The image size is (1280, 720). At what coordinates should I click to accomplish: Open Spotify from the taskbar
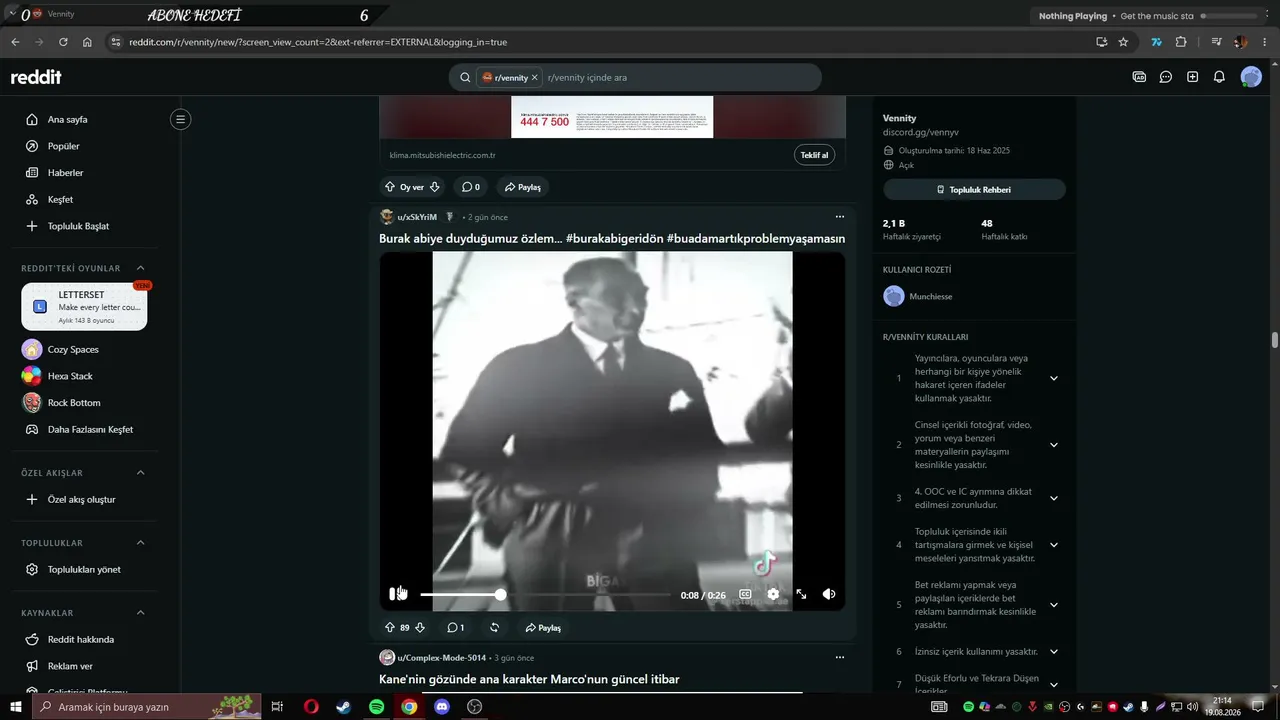coord(376,707)
